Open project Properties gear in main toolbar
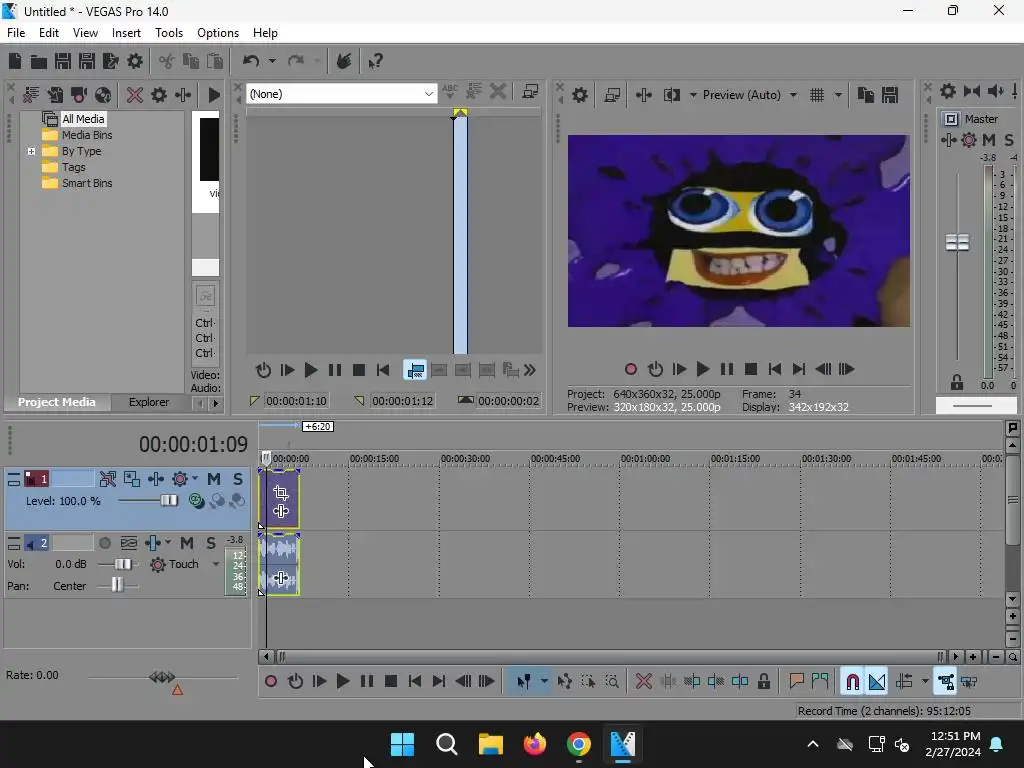 pos(135,61)
